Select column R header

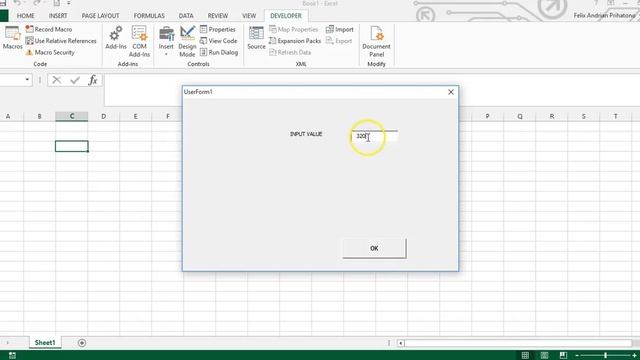coord(551,116)
